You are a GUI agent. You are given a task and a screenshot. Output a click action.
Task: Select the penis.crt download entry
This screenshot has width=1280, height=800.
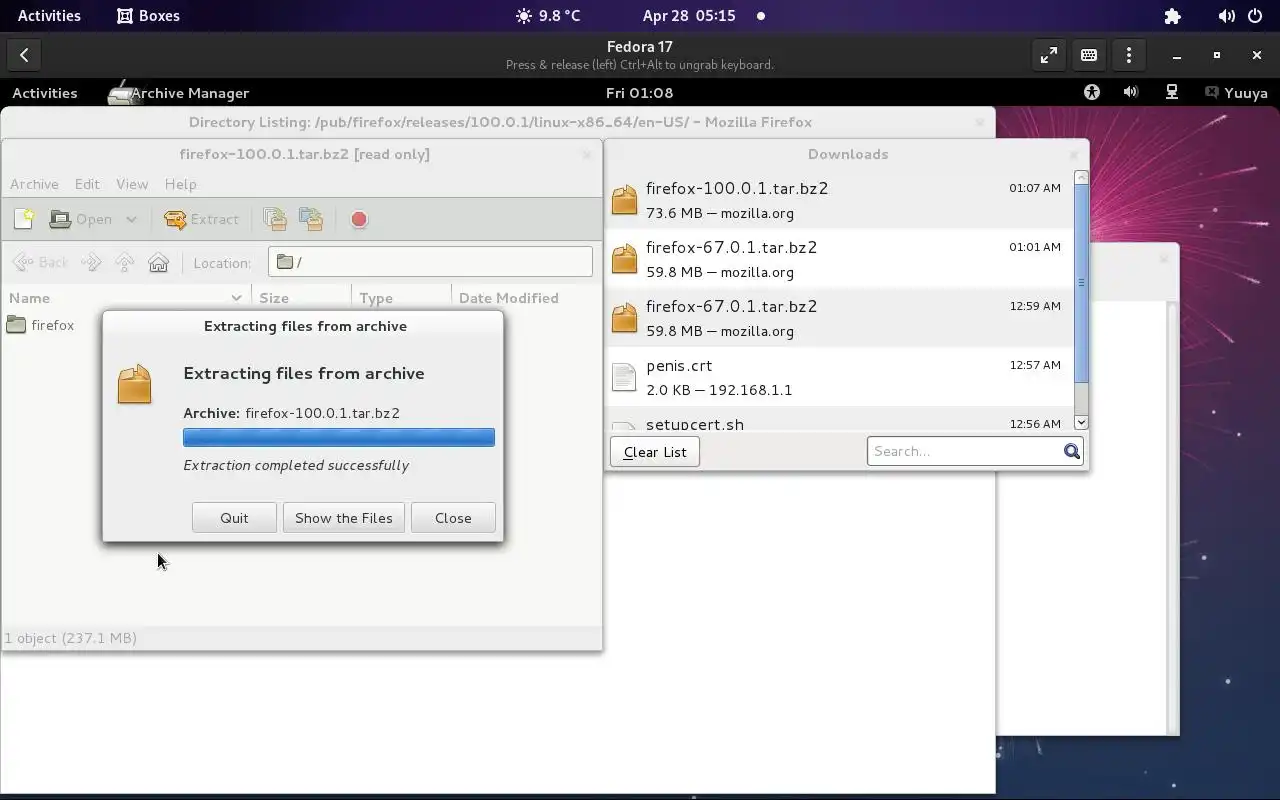840,377
